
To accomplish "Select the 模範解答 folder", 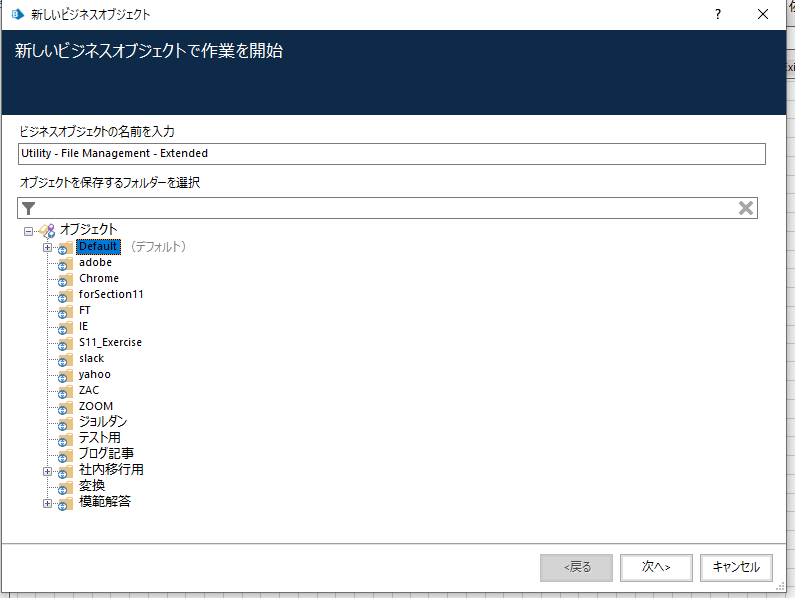I will (105, 502).
